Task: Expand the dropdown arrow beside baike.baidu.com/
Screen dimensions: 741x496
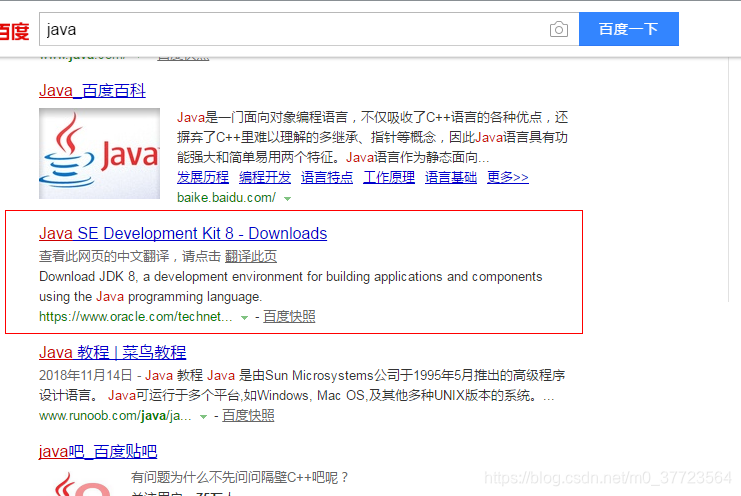Action: pos(287,199)
